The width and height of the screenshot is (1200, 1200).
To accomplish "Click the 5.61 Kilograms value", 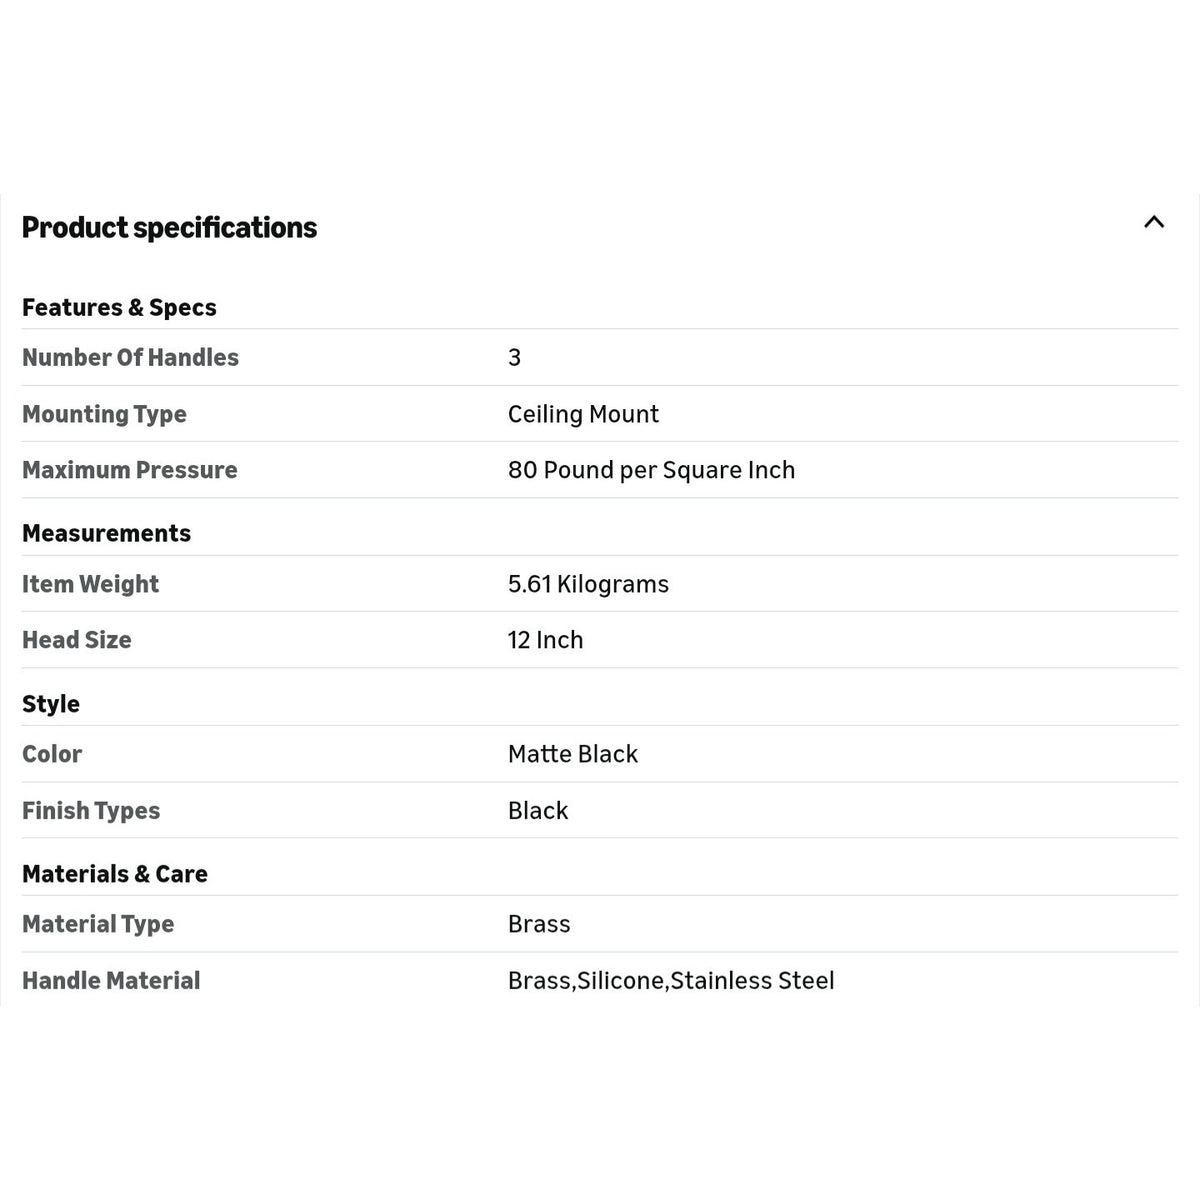I will [x=588, y=584].
